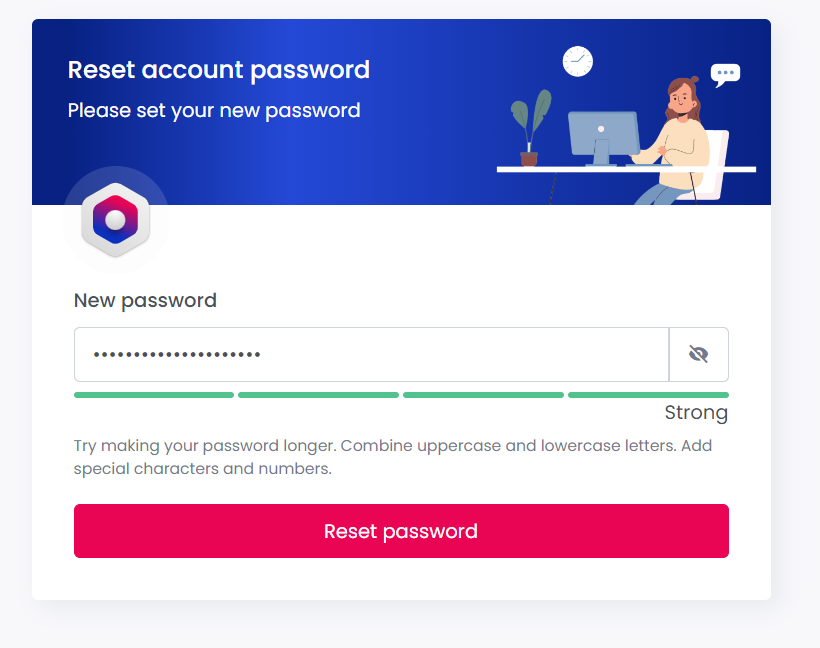Toggle password visibility with the eye-slash icon

click(698, 354)
